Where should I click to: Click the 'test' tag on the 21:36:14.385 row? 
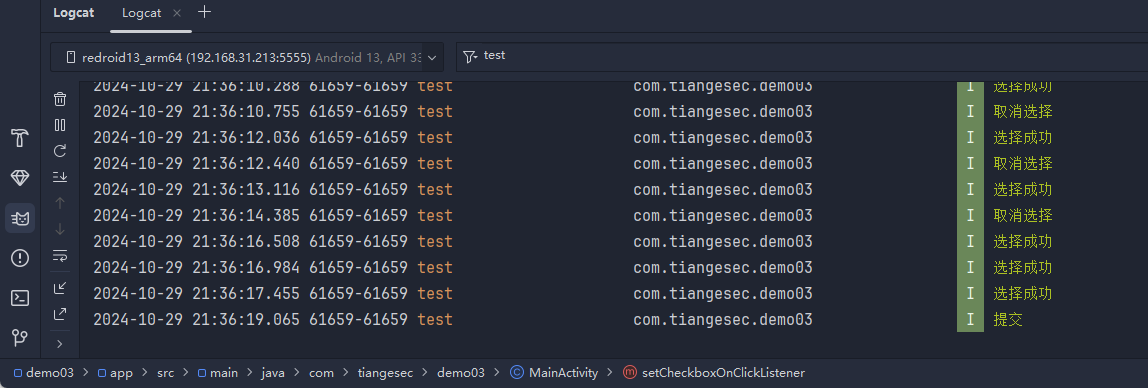(435, 215)
